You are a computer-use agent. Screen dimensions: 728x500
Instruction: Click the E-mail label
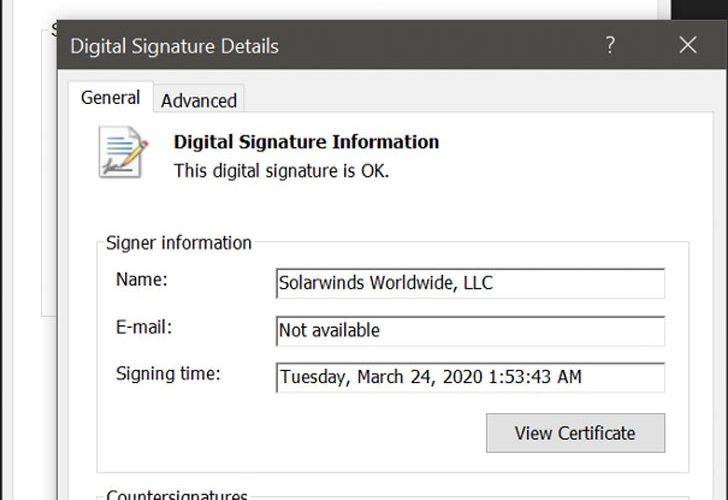tap(145, 327)
